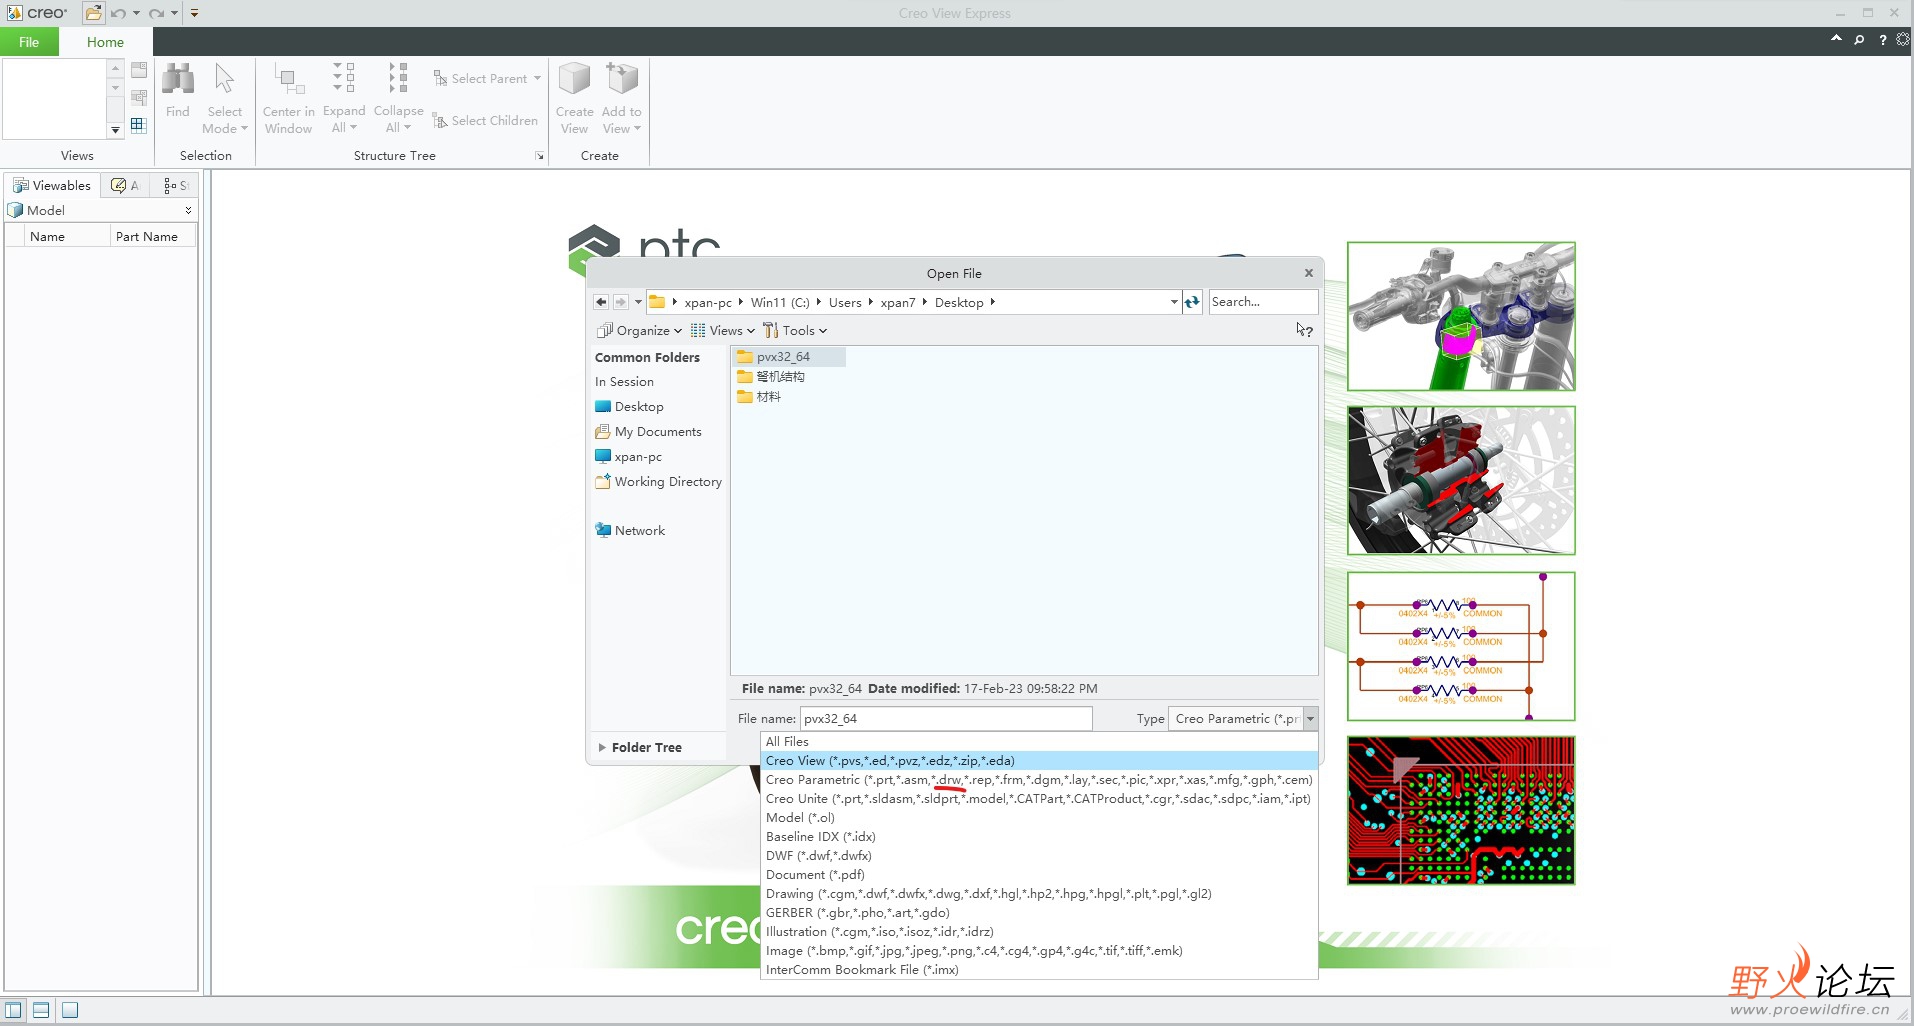Select the Viewables panel tab
Viewport: 1914px width, 1026px height.
pyautogui.click(x=52, y=185)
